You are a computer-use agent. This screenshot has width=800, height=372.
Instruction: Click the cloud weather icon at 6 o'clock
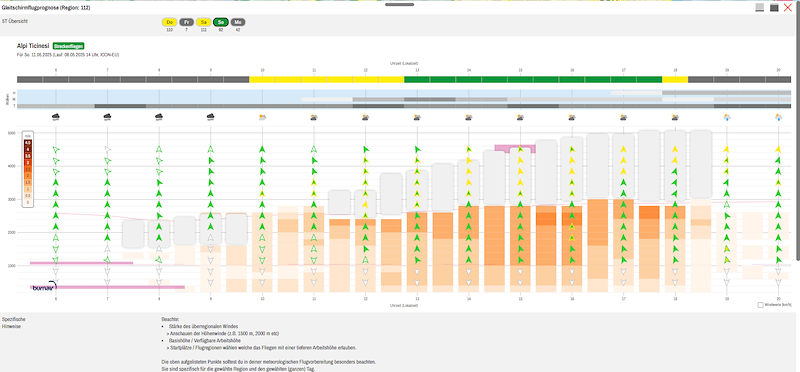[56, 117]
